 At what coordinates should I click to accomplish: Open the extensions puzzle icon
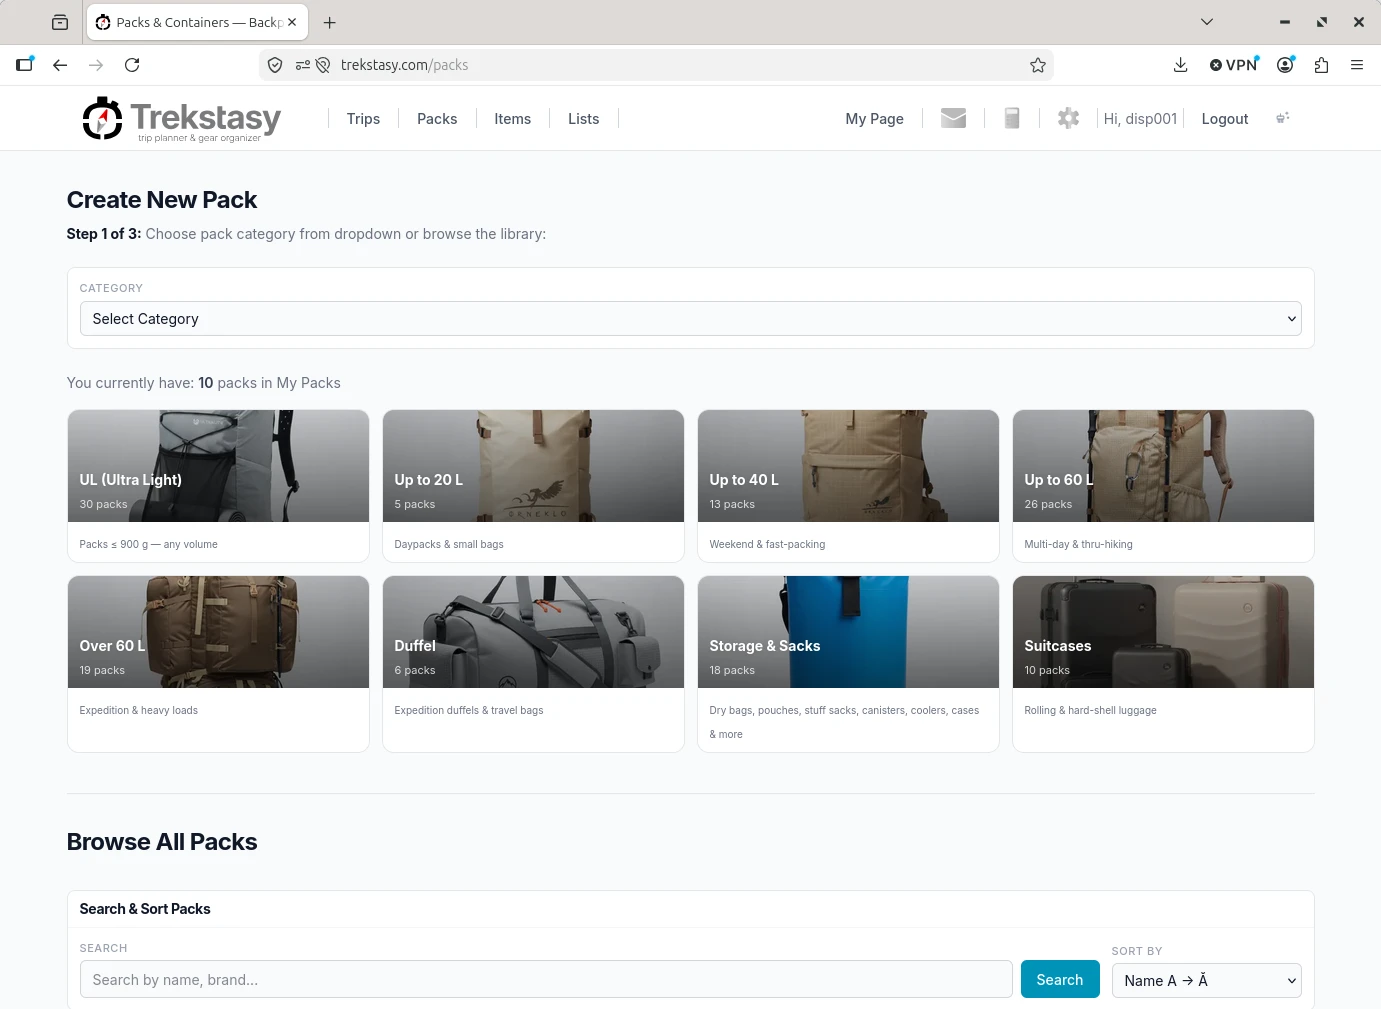click(x=1321, y=65)
